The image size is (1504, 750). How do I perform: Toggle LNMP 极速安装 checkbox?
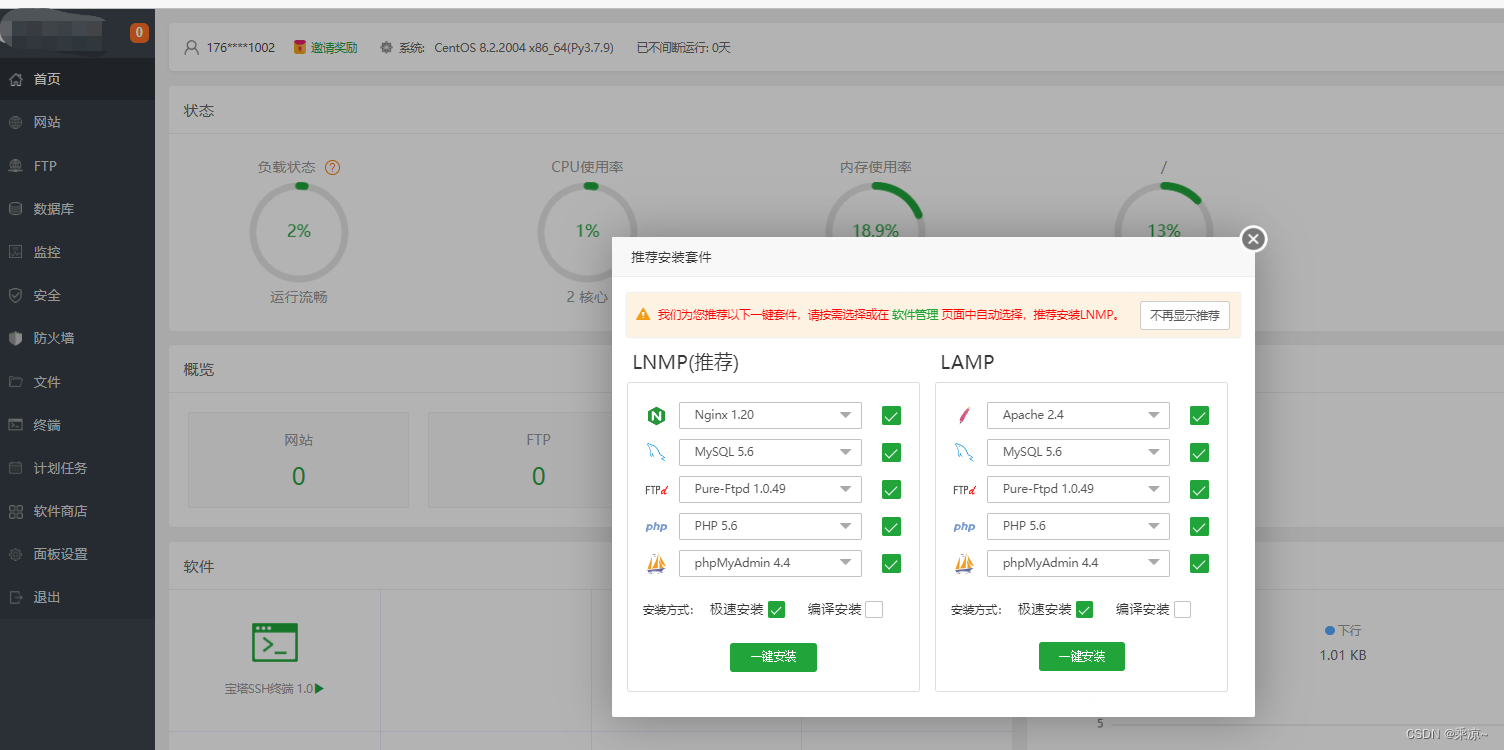coord(776,610)
